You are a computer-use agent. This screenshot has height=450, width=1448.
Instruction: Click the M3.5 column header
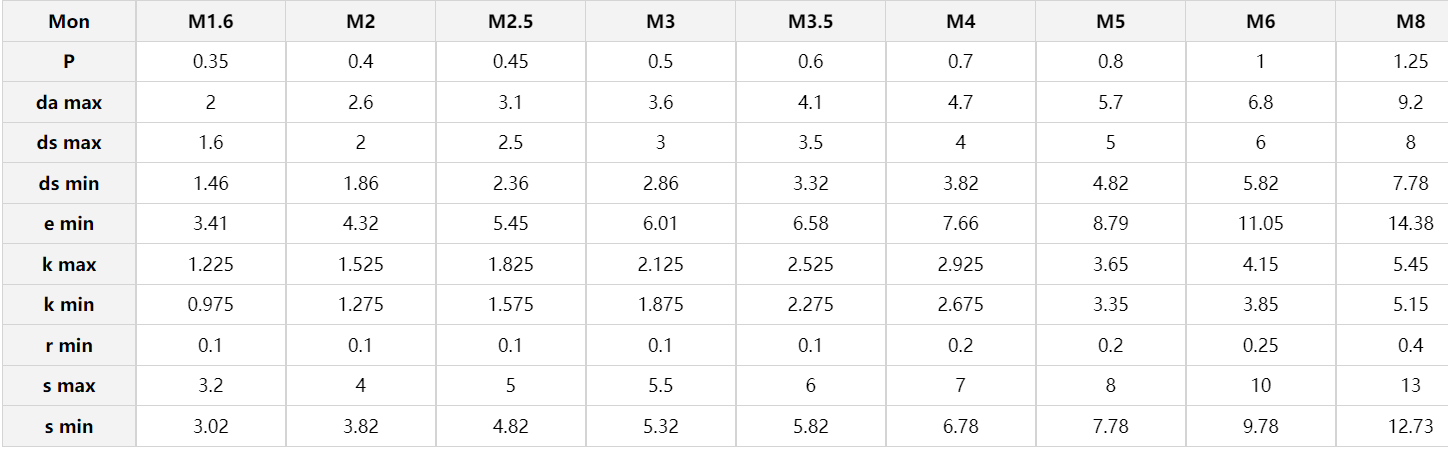810,22
